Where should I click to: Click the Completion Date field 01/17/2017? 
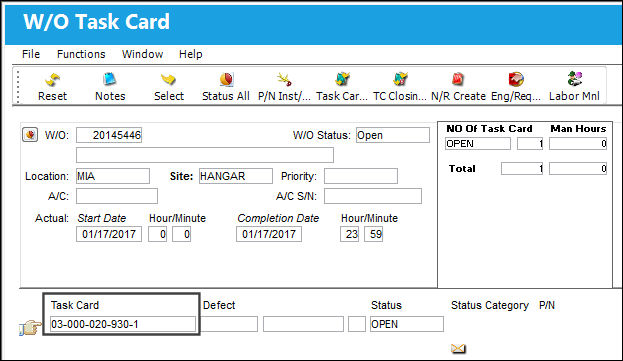click(269, 234)
